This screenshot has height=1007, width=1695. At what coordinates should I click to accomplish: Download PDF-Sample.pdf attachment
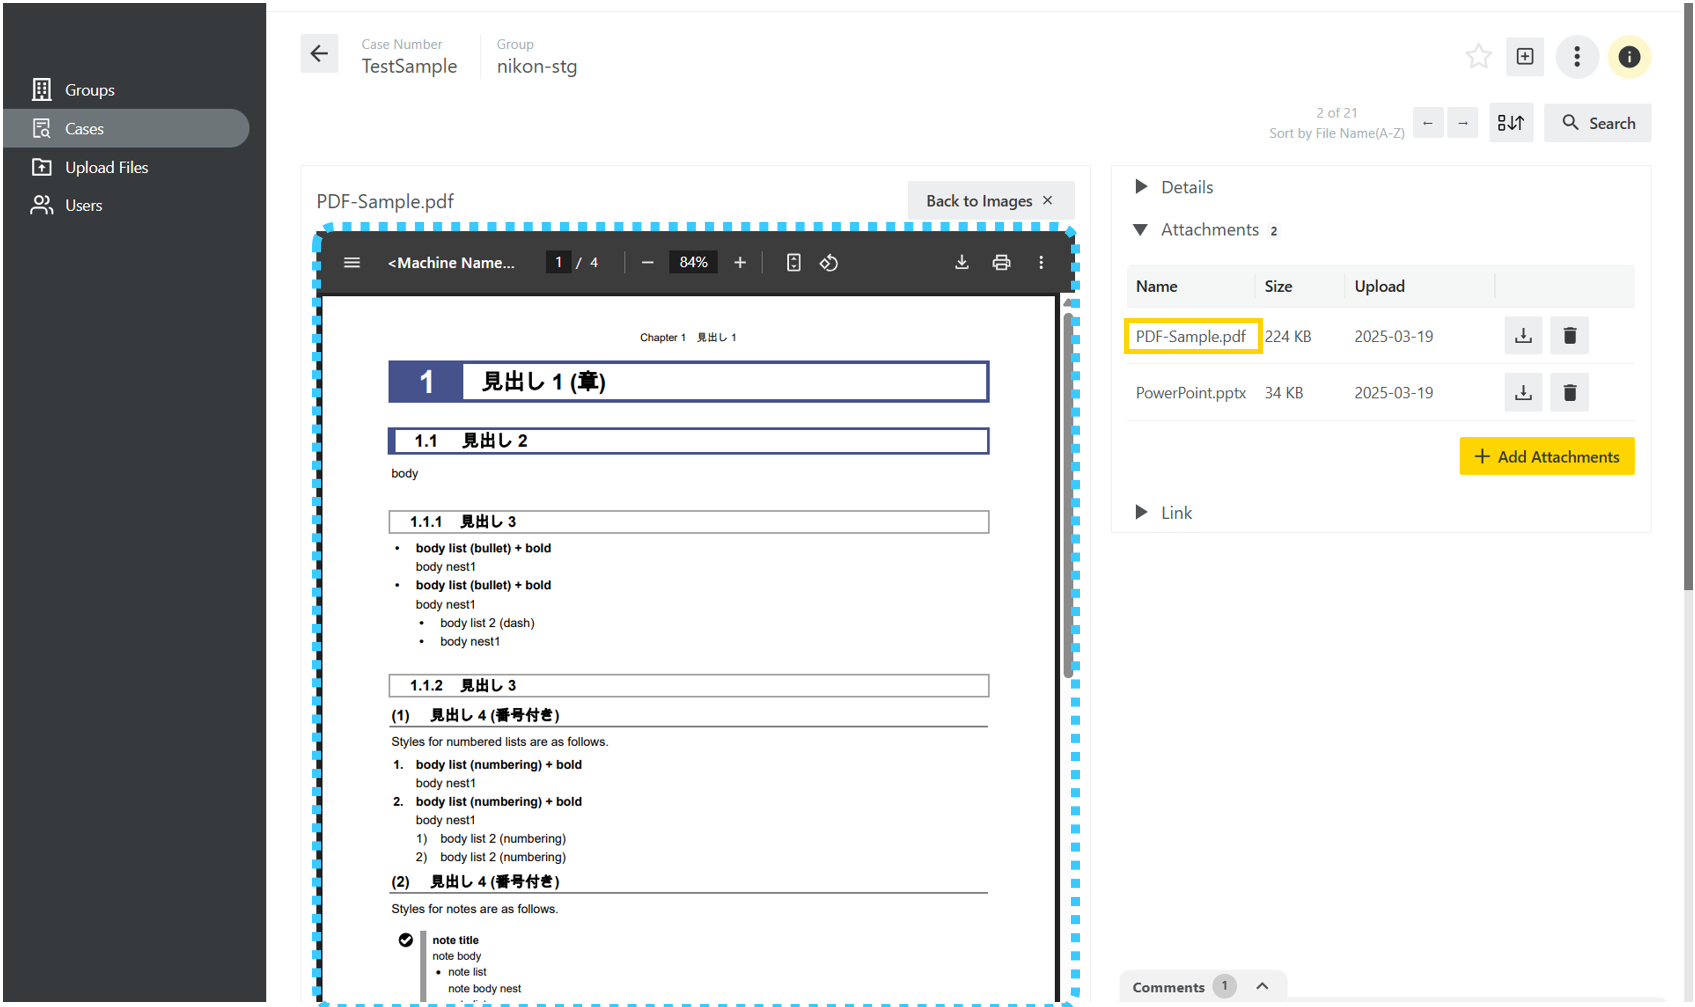coord(1523,336)
